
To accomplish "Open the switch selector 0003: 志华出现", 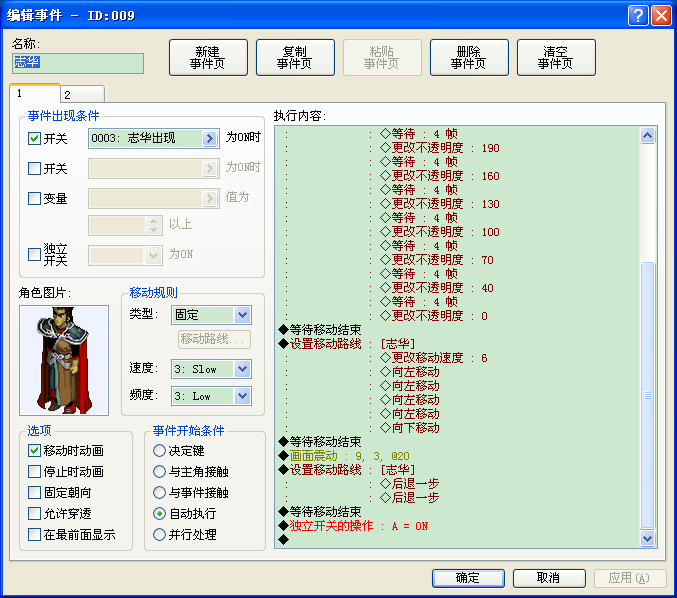I will coord(154,139).
